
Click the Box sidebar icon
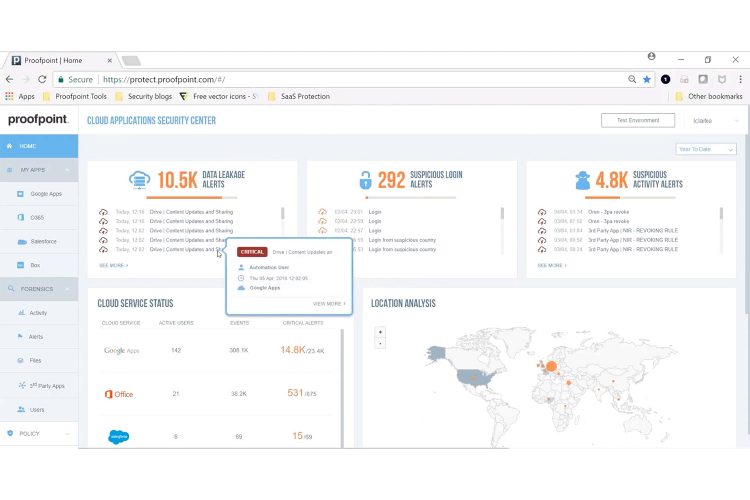(20, 265)
